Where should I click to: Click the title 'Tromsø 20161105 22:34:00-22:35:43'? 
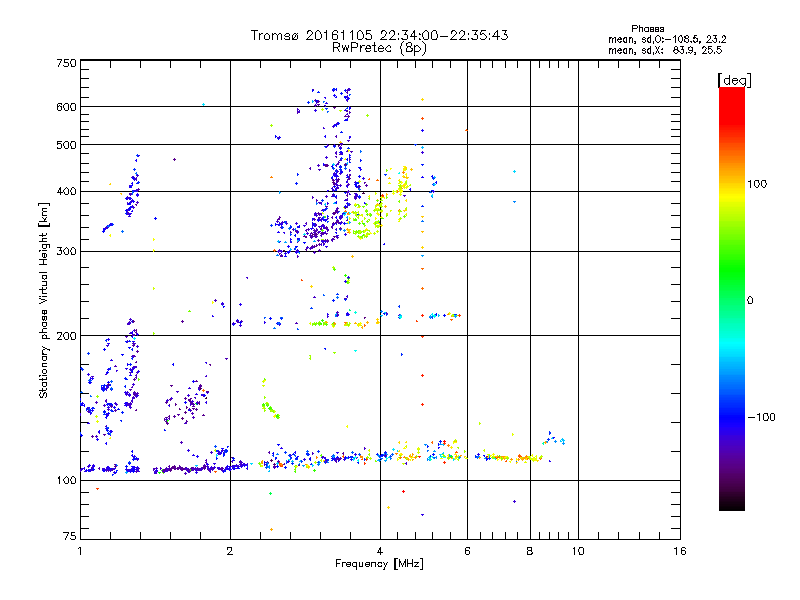[x=379, y=35]
